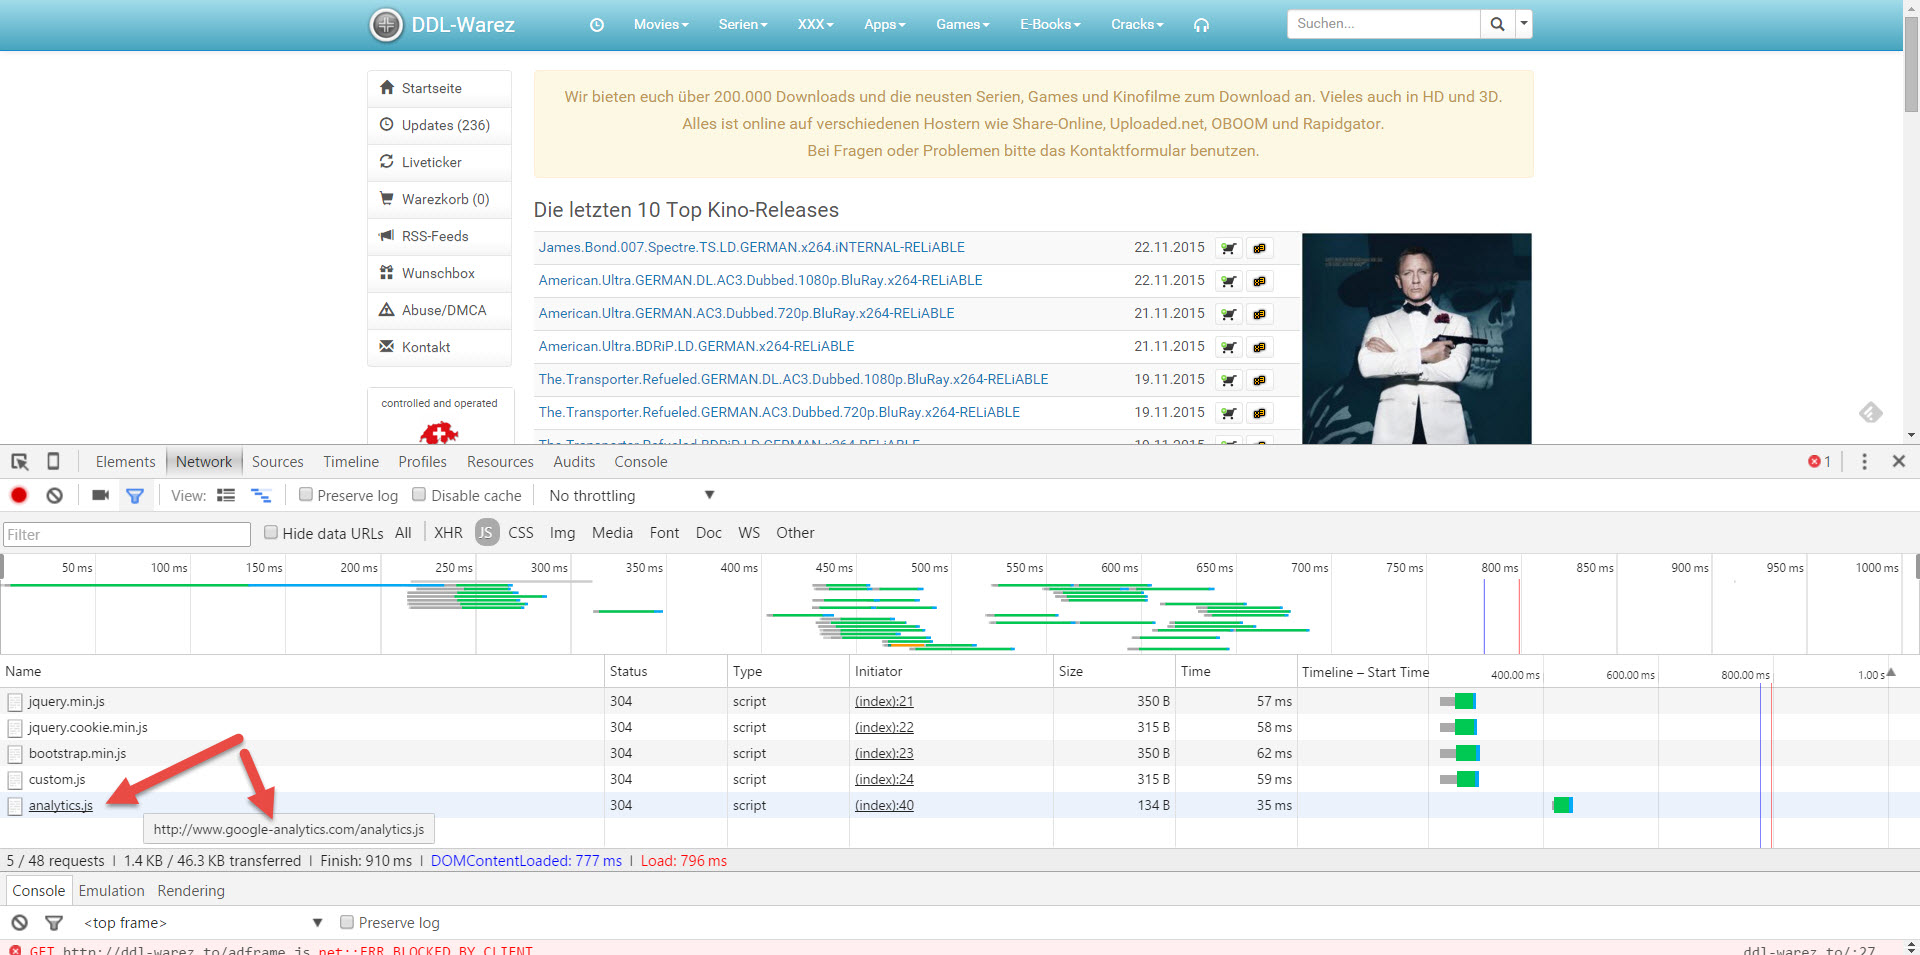The image size is (1920, 955).
Task: Enable Disable cache checkbox
Action: (x=419, y=494)
